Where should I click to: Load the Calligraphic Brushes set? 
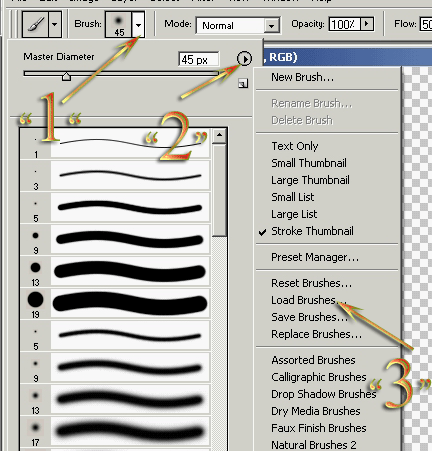point(319,377)
